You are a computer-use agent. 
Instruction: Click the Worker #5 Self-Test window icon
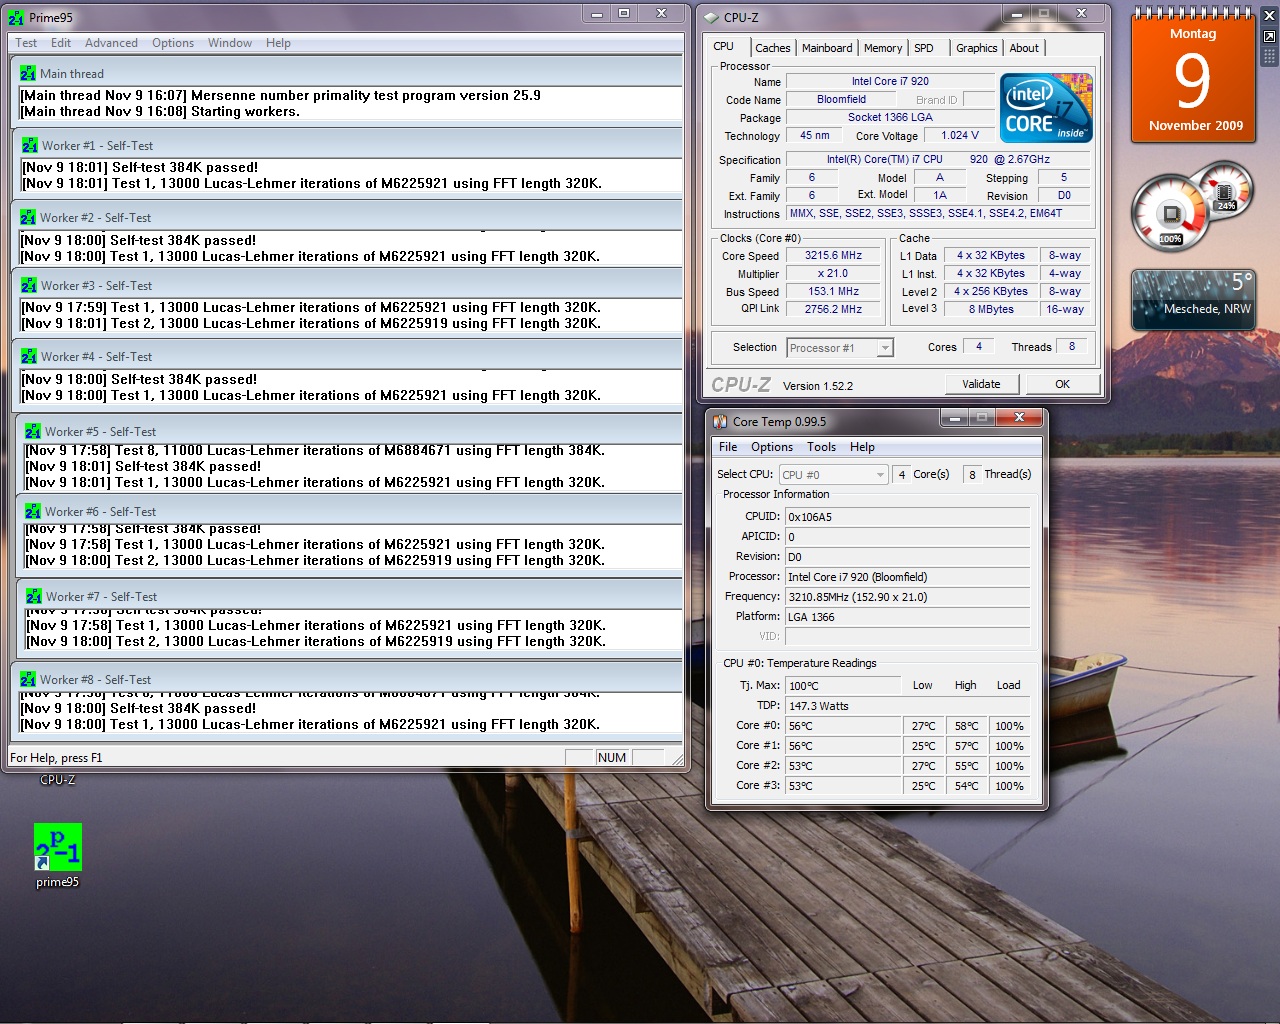(x=33, y=432)
